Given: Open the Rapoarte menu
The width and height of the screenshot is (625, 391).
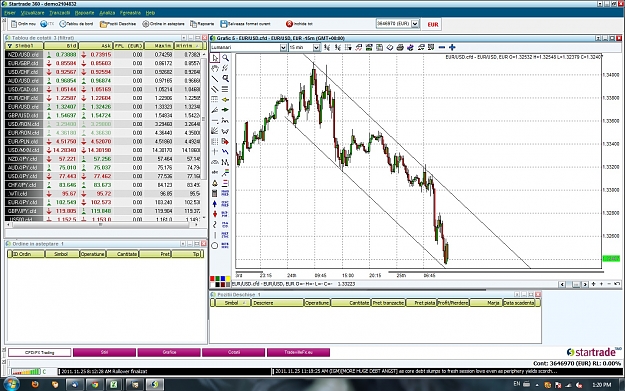Looking at the screenshot, I should pyautogui.click(x=85, y=13).
